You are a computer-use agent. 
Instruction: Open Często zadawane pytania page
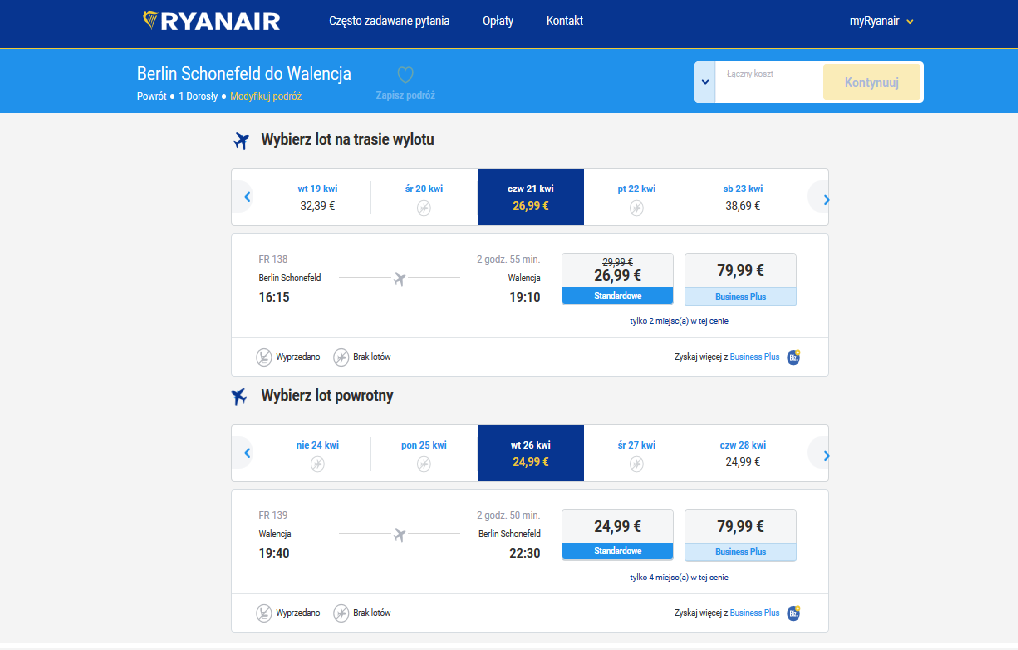pyautogui.click(x=389, y=21)
